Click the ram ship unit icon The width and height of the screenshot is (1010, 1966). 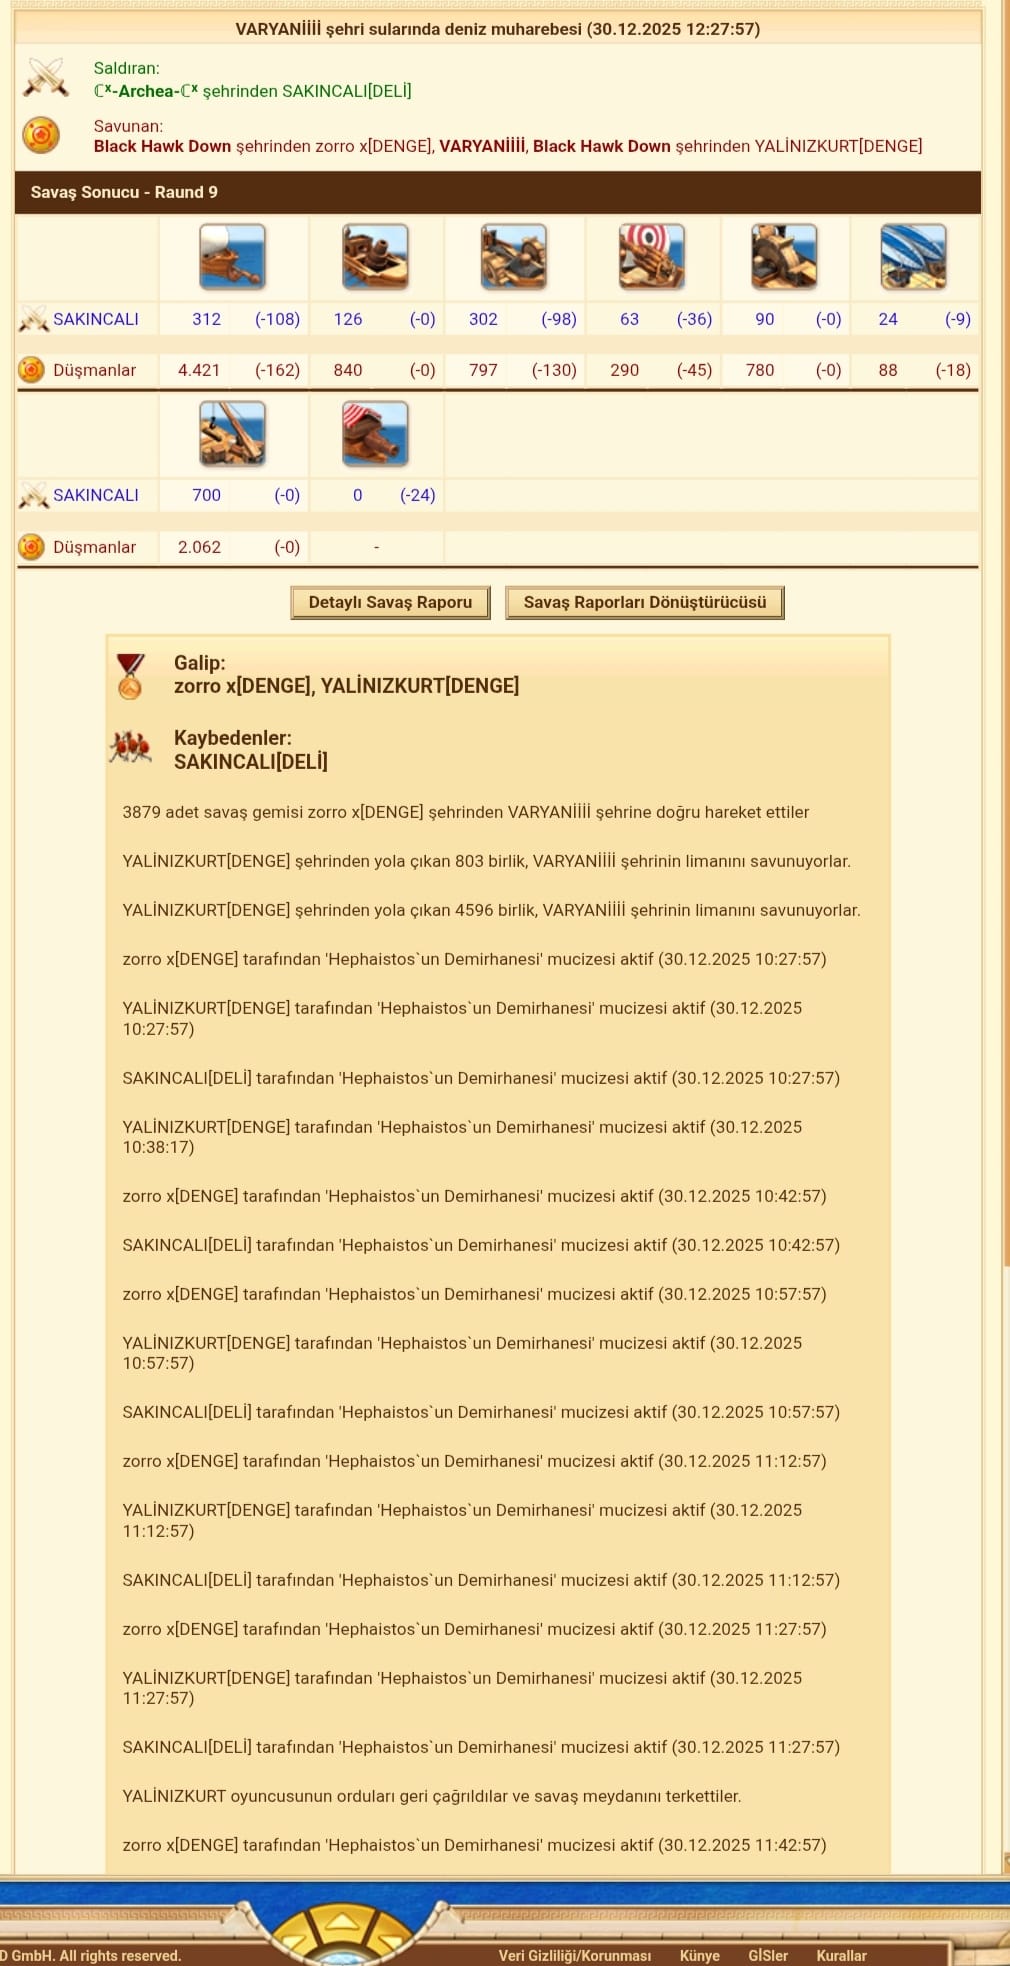click(x=232, y=256)
